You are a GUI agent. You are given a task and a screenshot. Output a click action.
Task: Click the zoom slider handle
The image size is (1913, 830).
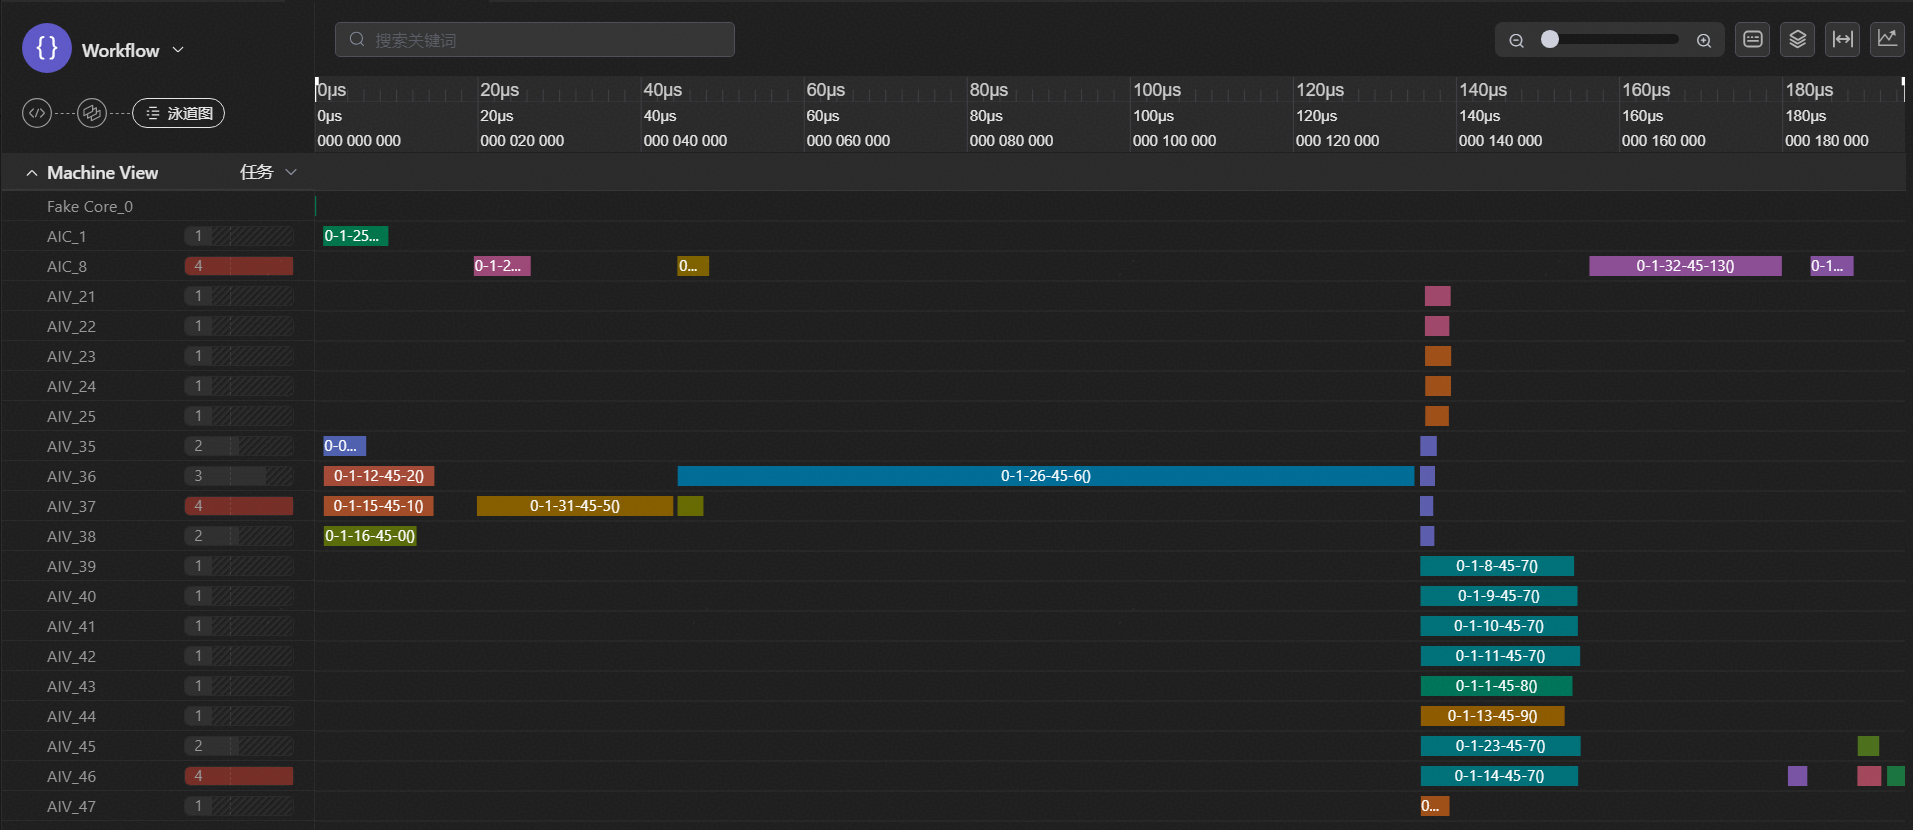click(x=1550, y=39)
